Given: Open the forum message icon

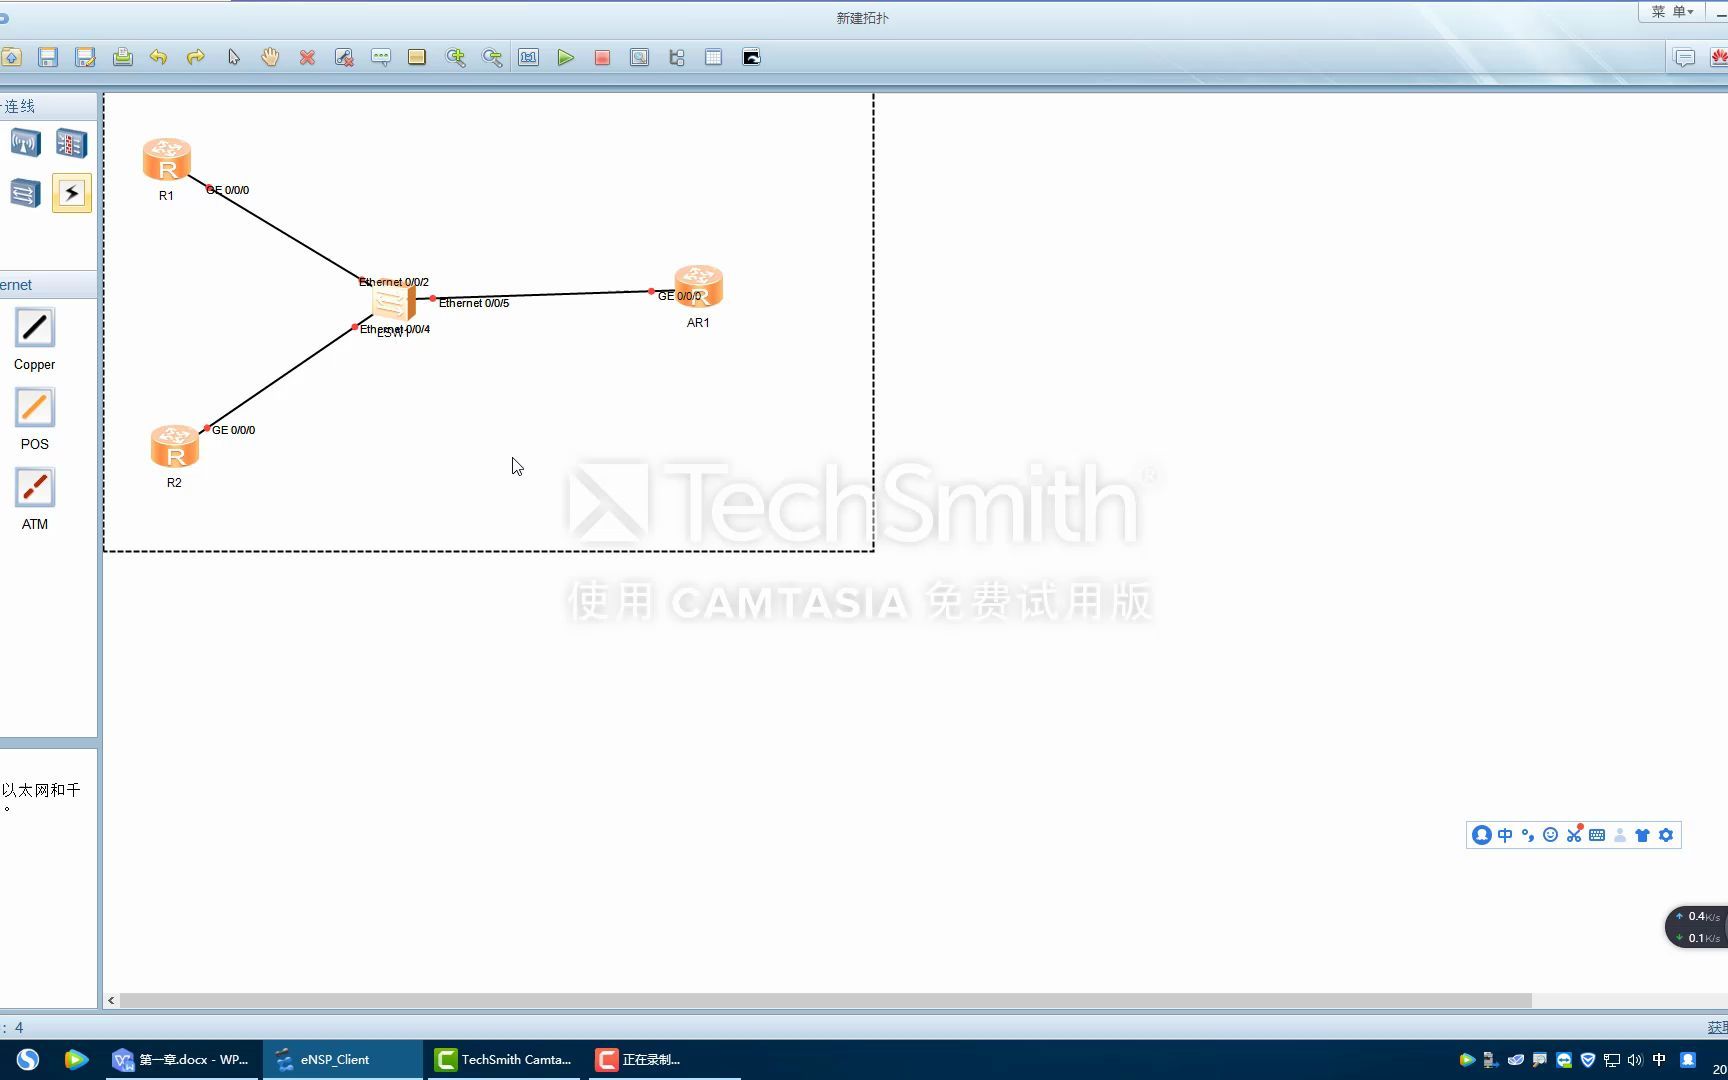Looking at the screenshot, I should click(1684, 57).
